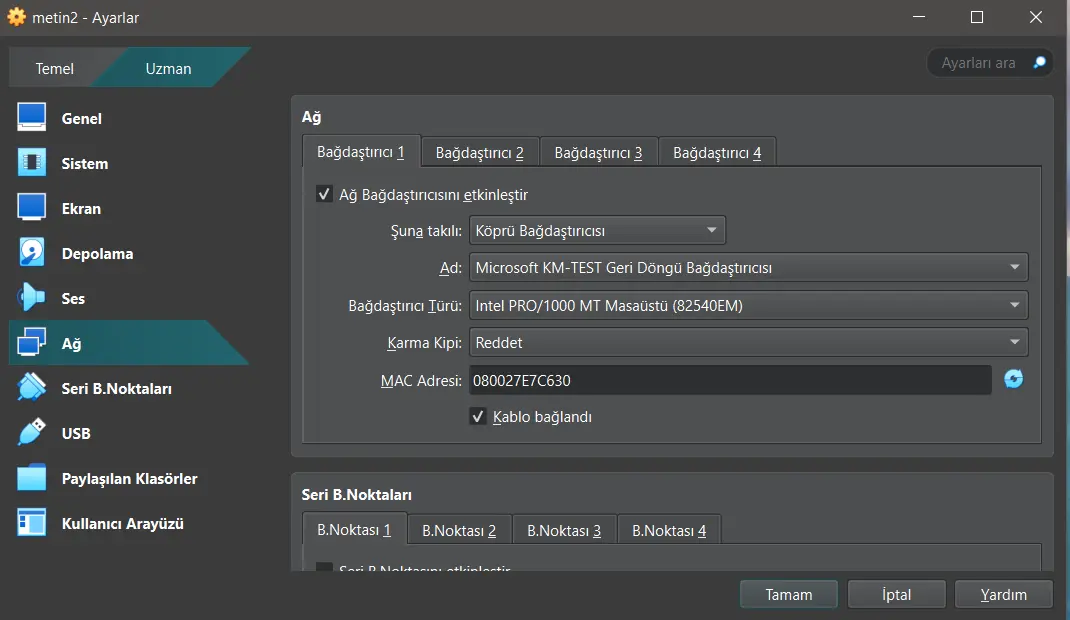This screenshot has height=620, width=1070.
Task: Click the Depolama storage icon
Action: click(30, 253)
